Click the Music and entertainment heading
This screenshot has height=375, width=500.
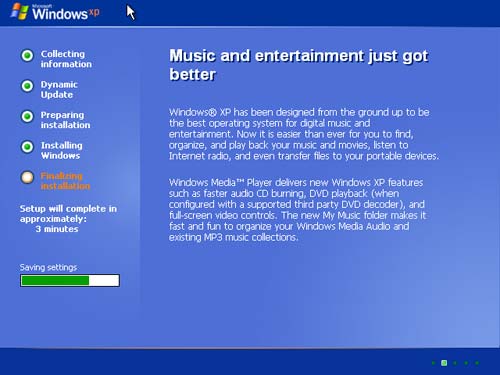coord(299,65)
